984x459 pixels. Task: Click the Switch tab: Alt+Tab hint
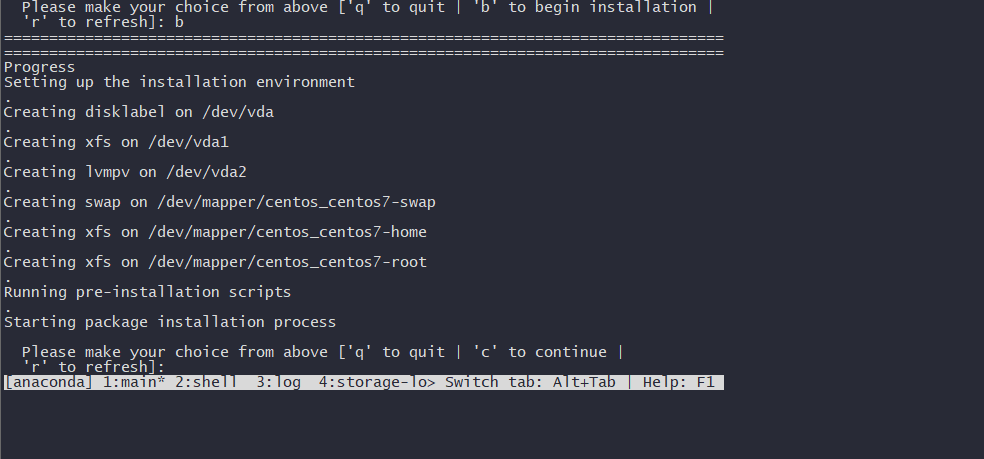click(530, 382)
